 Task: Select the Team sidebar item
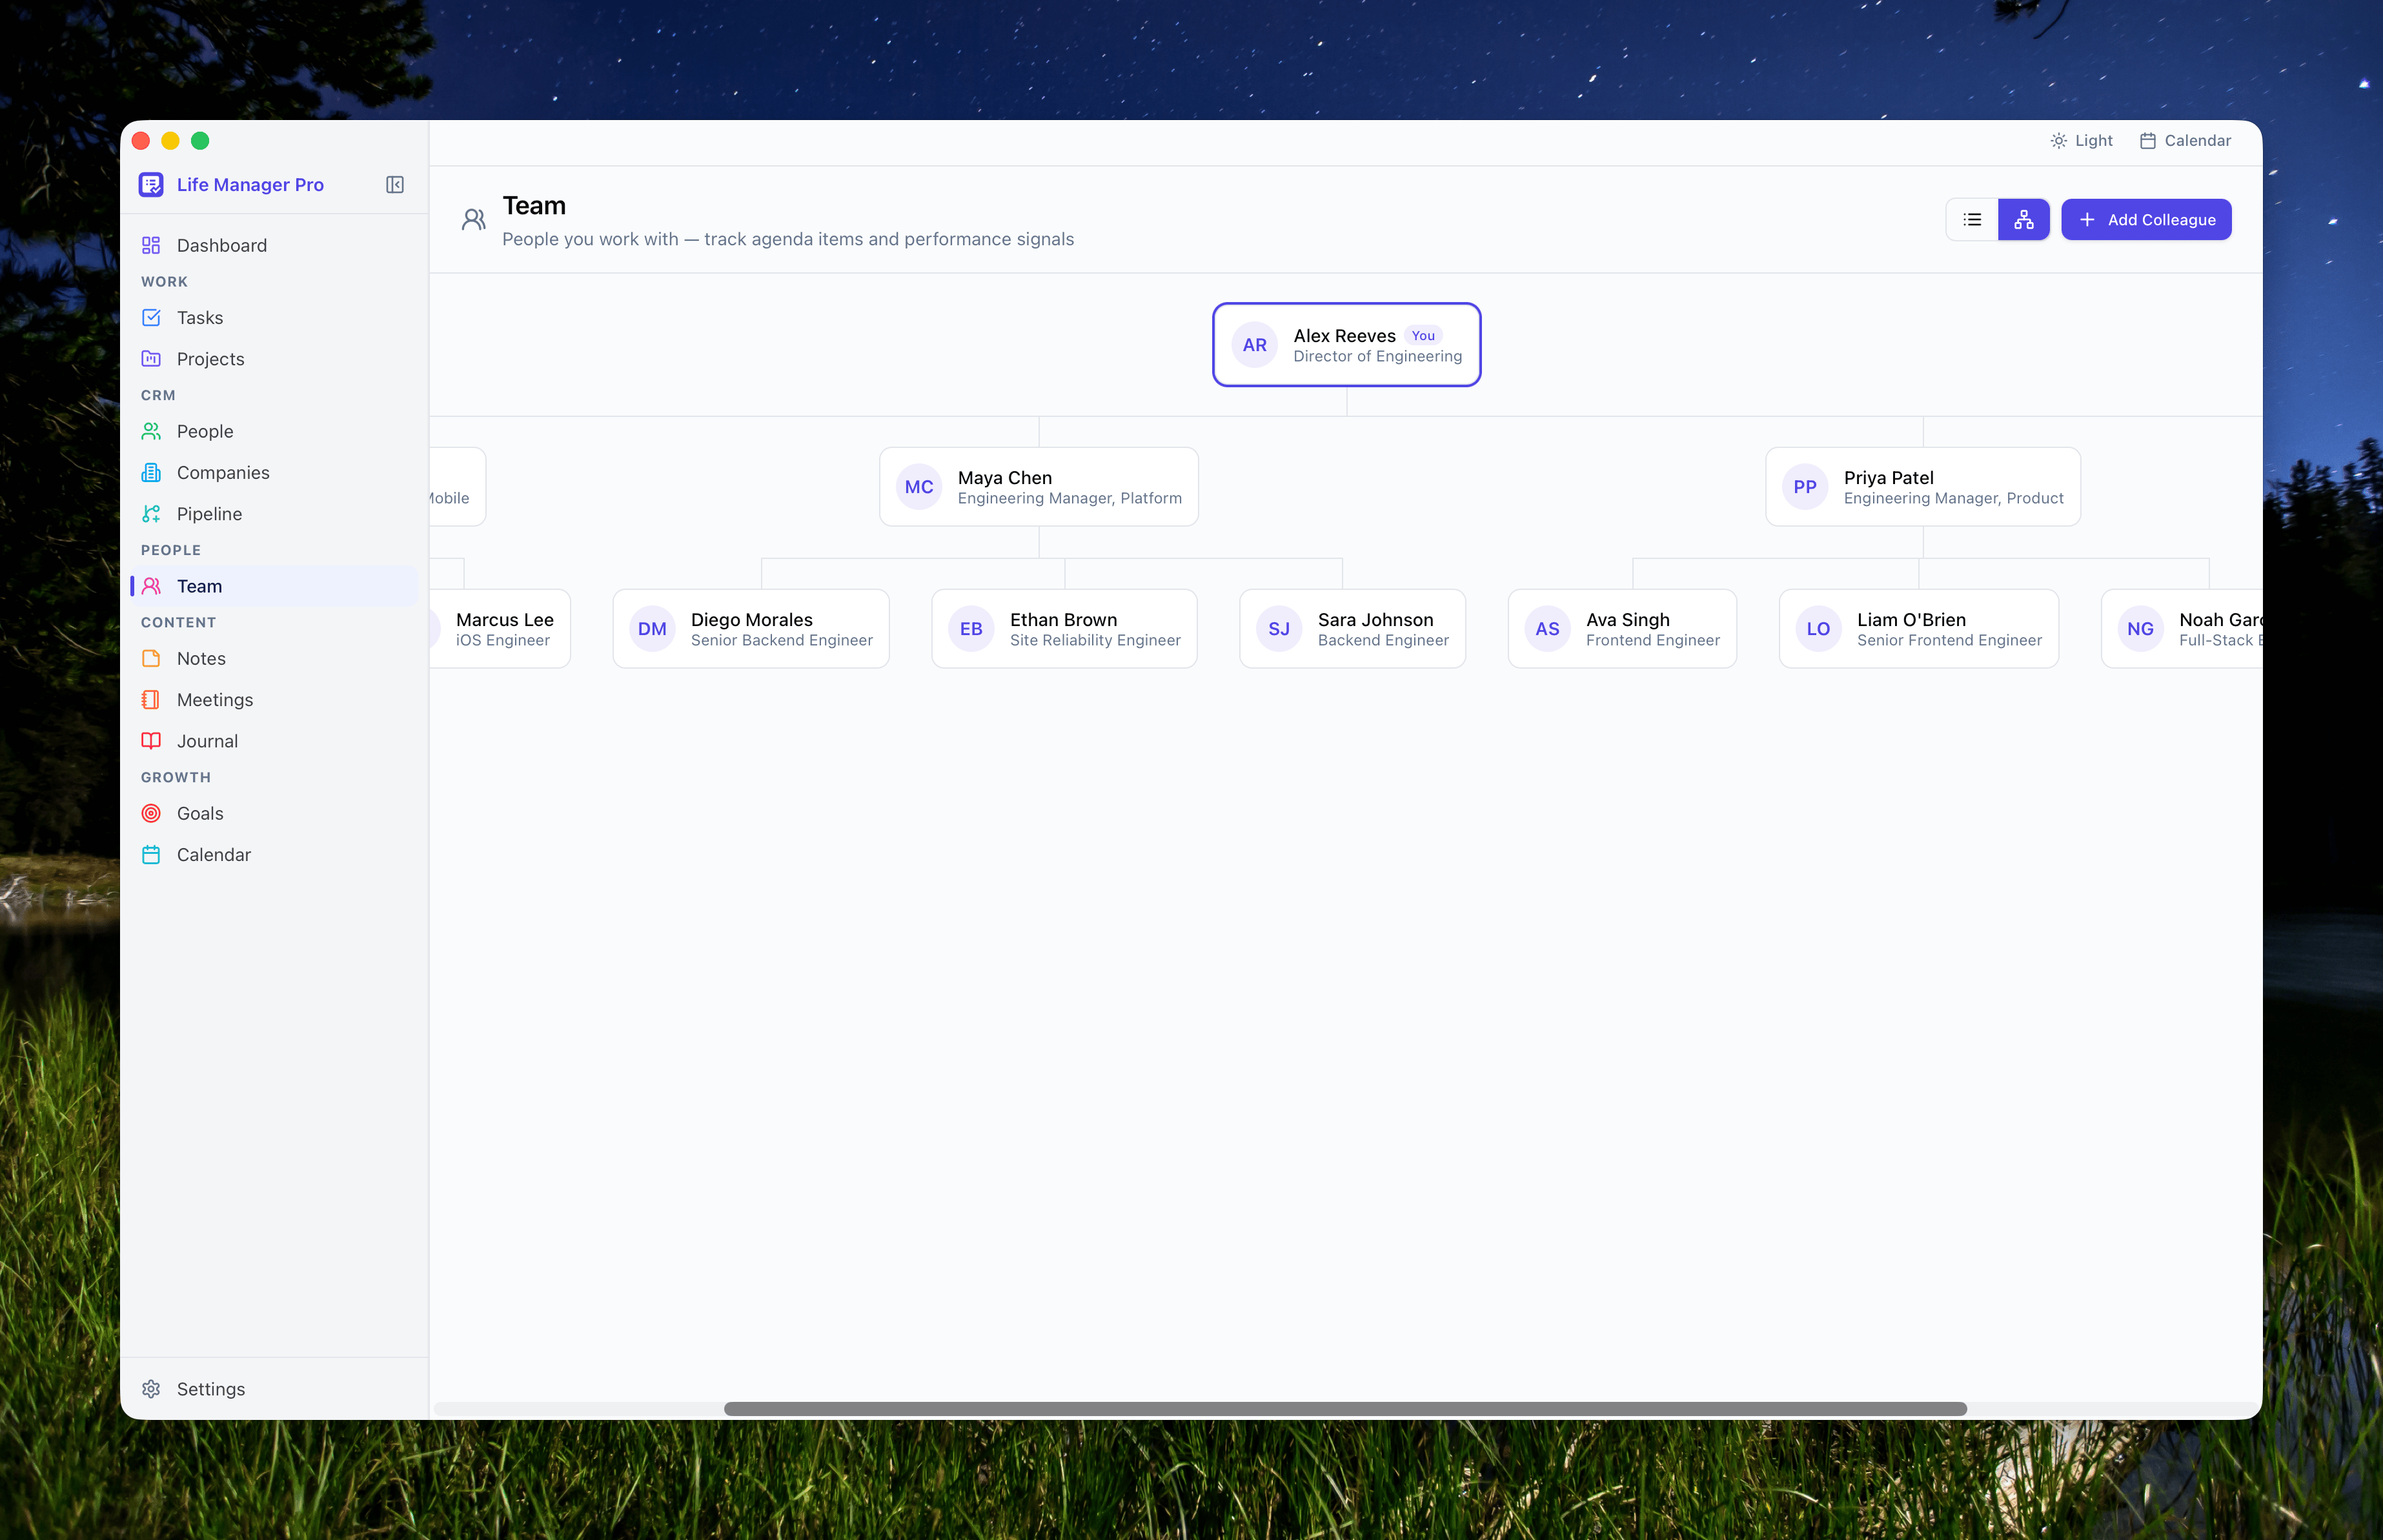tap(274, 586)
